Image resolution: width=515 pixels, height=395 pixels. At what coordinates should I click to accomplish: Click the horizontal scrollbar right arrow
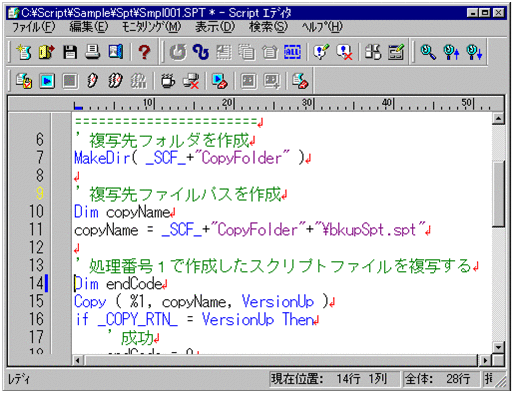tap(485, 360)
